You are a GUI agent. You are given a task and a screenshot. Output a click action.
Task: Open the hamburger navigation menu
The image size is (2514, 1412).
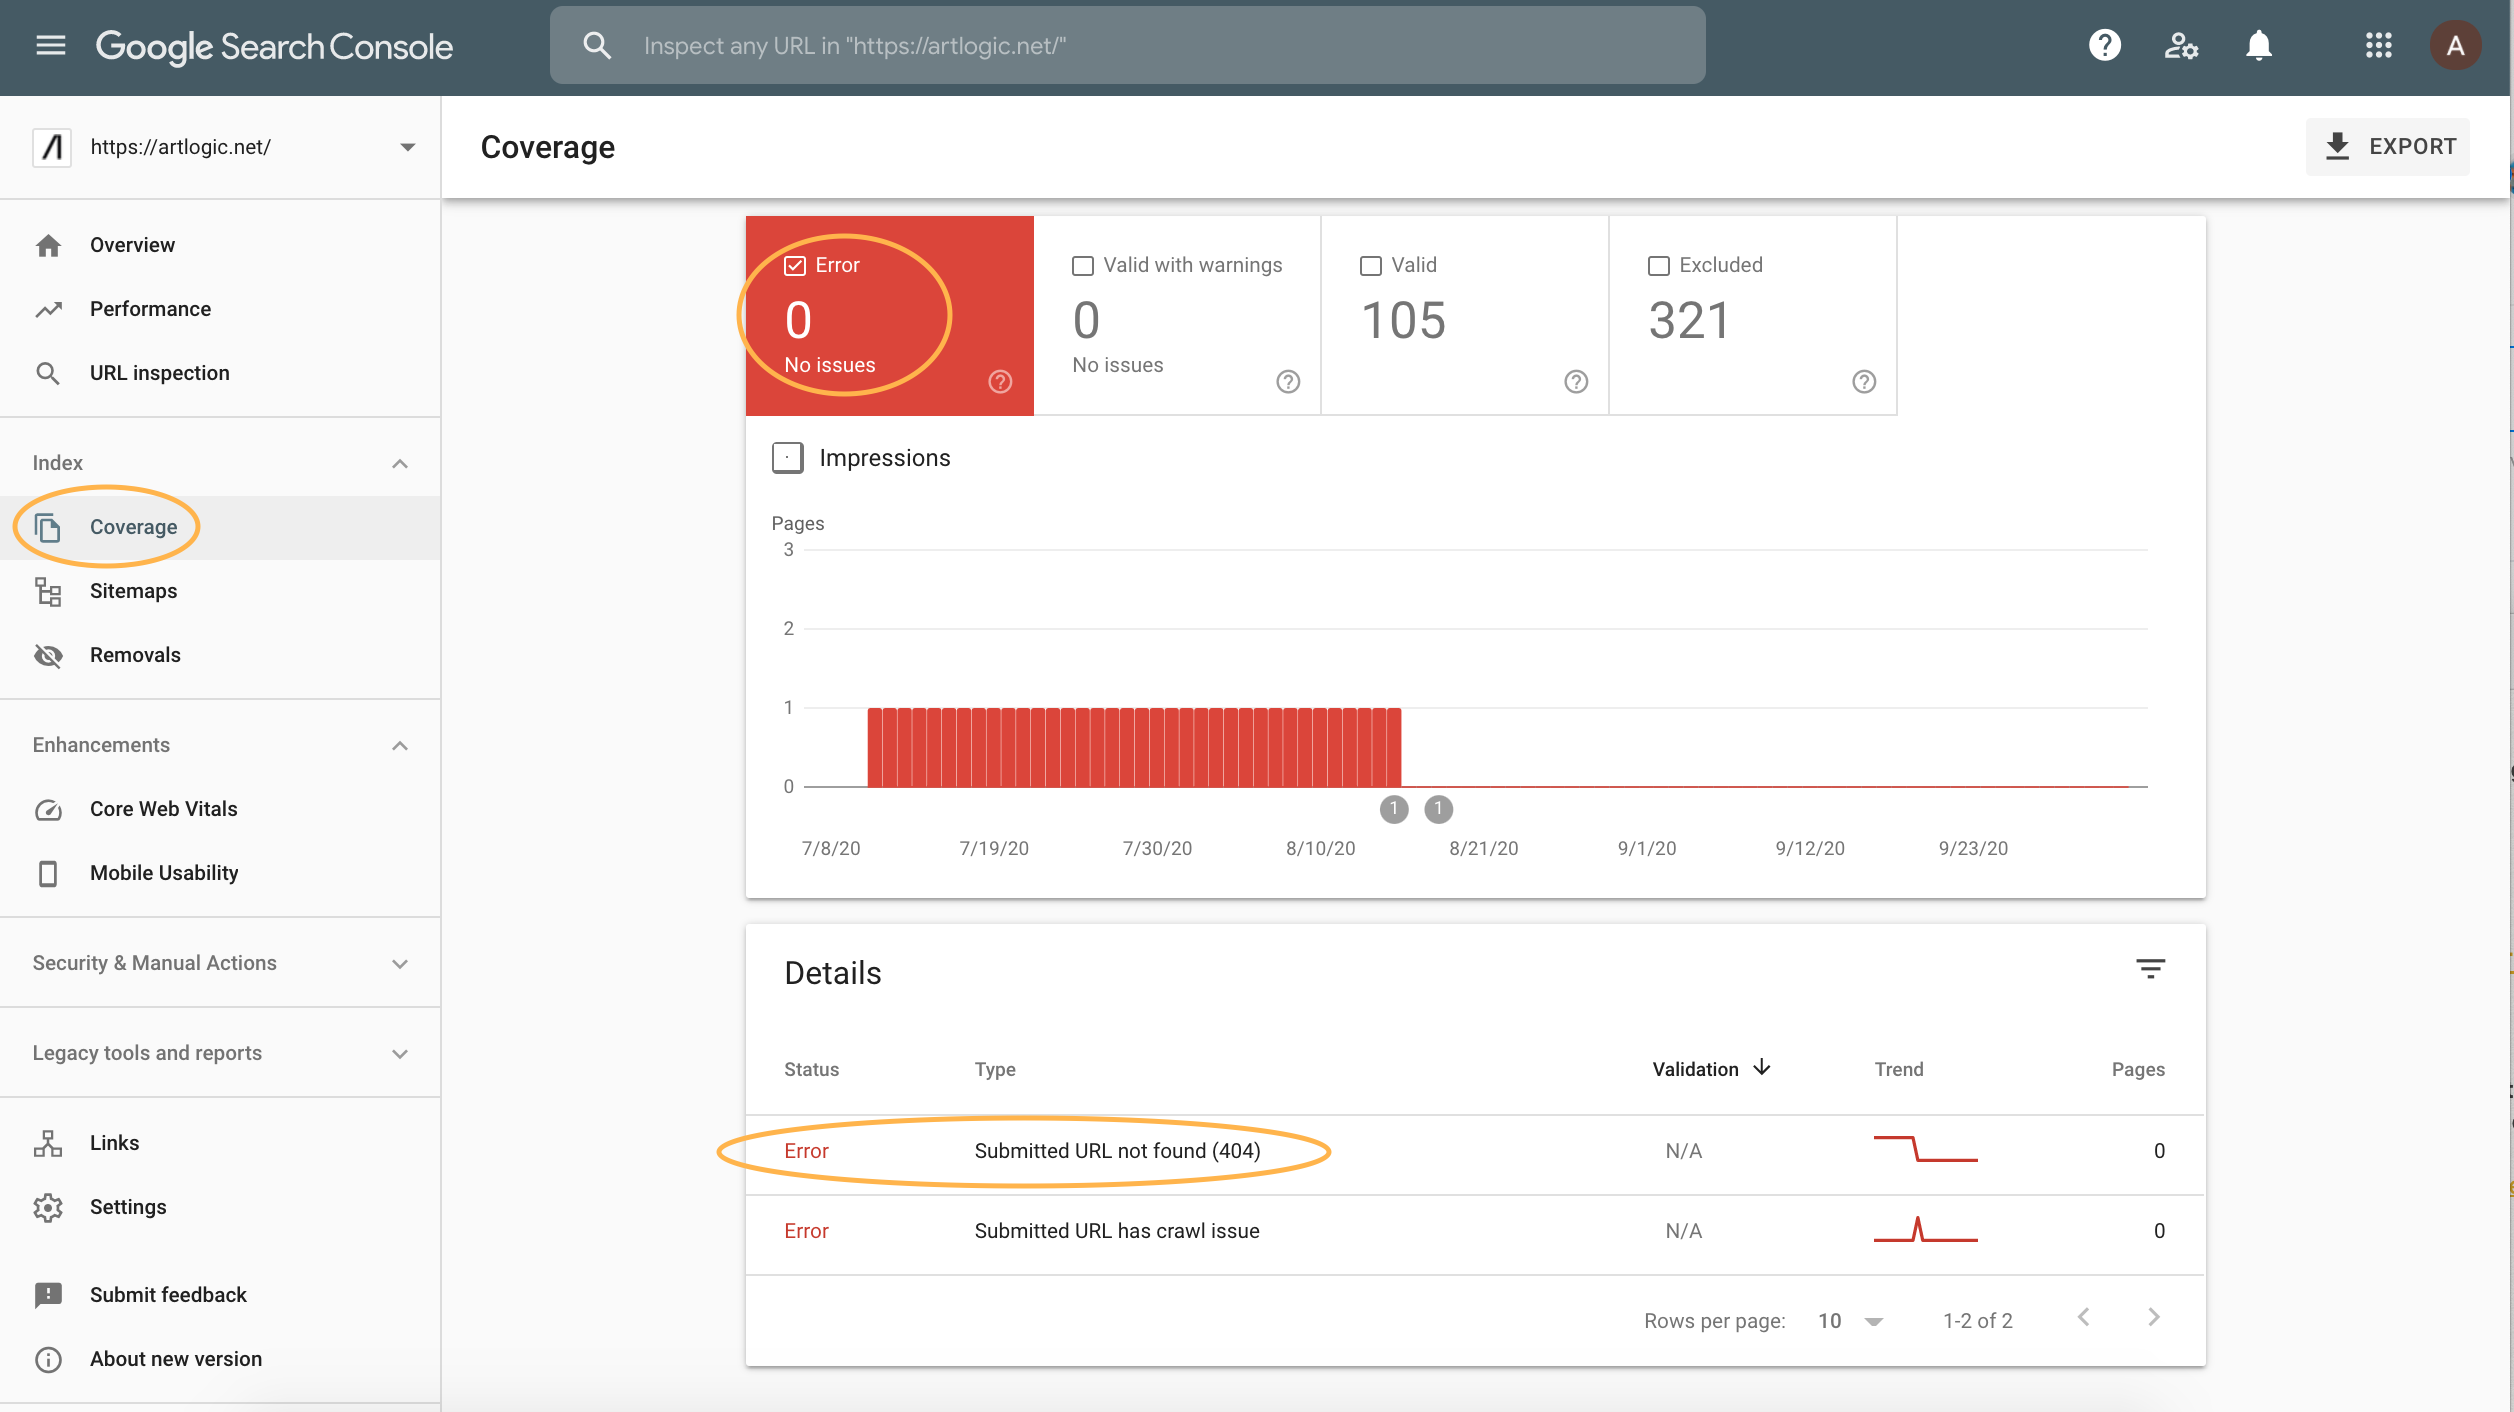(x=50, y=46)
